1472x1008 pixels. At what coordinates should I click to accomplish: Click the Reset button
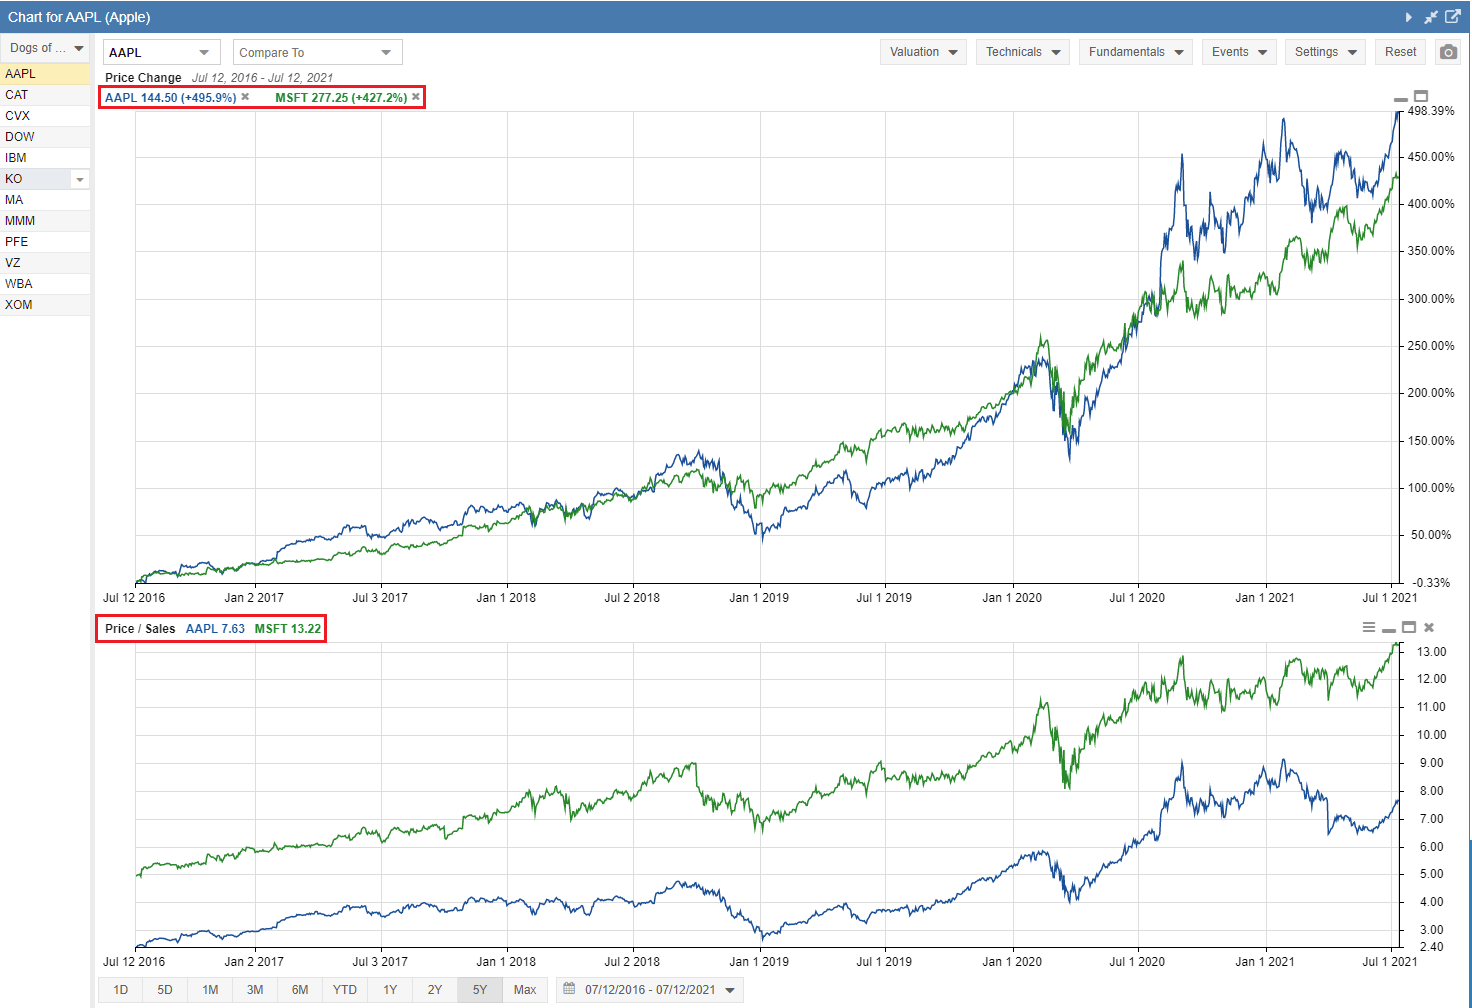(x=1400, y=52)
